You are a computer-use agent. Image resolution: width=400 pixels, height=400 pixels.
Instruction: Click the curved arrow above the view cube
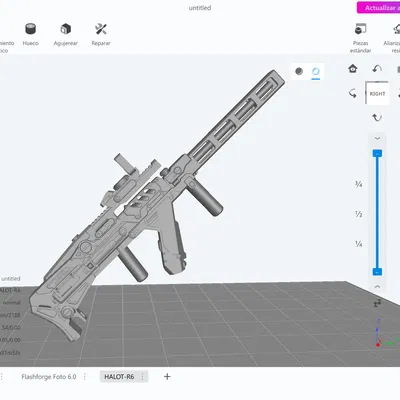pos(377,69)
